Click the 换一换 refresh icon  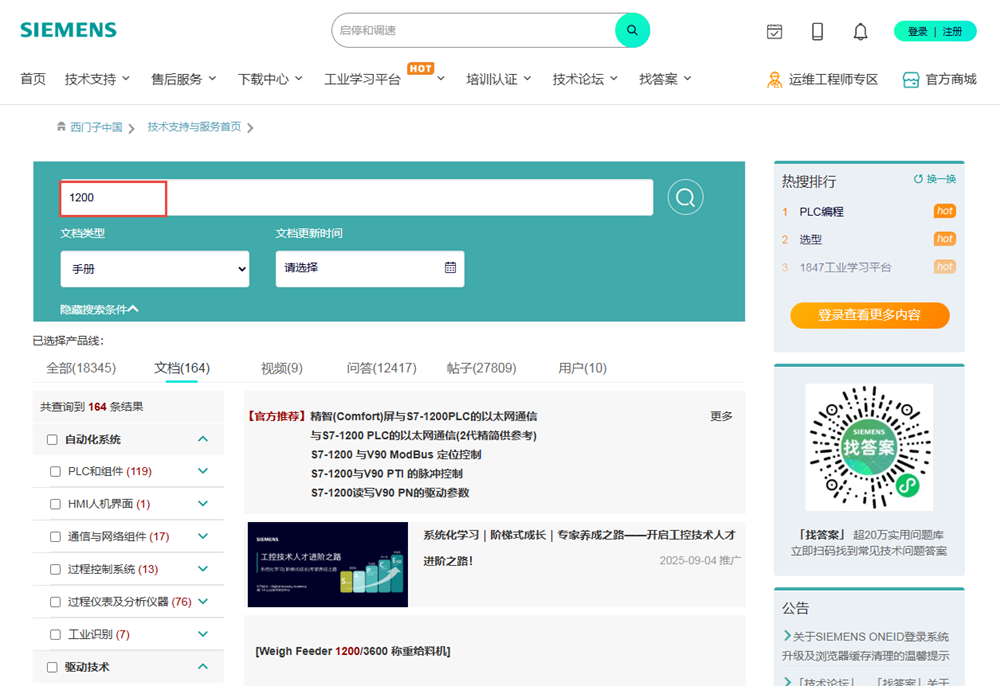[918, 179]
